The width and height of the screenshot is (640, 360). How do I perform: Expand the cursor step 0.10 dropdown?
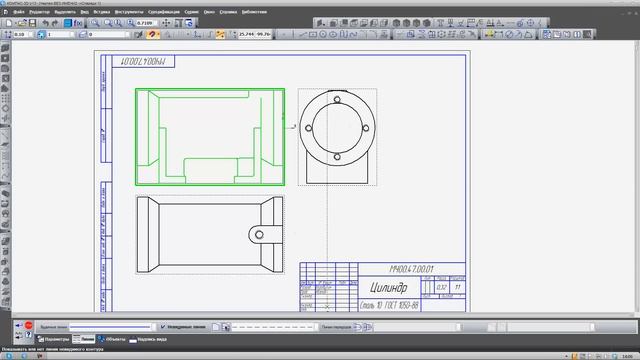pyautogui.click(x=31, y=35)
